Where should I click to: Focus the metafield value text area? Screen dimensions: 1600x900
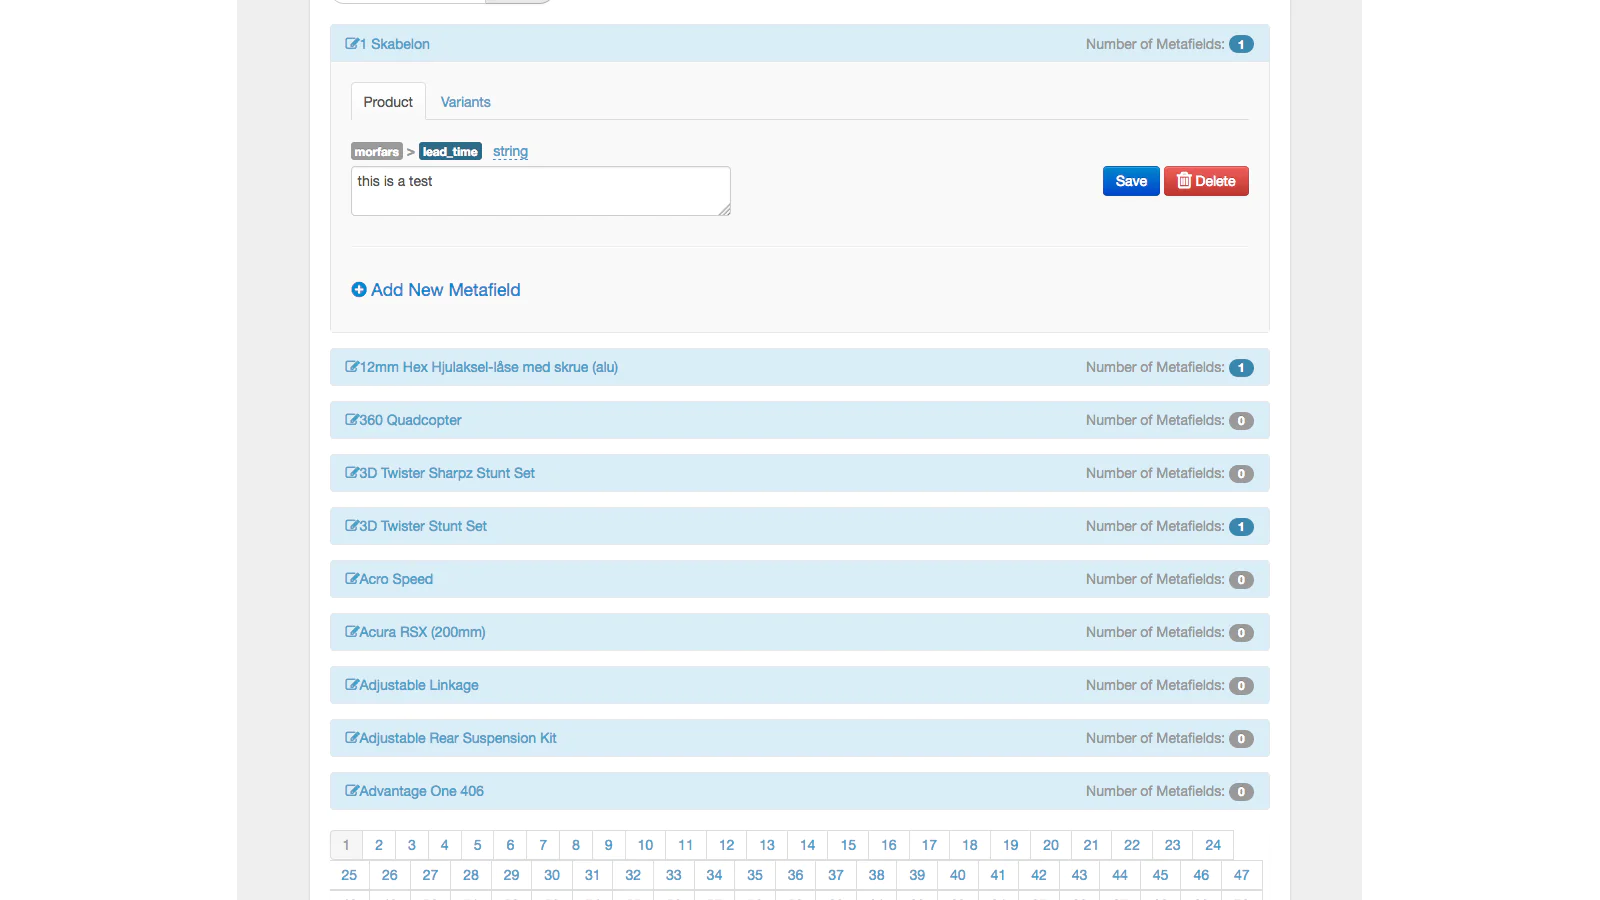tap(541, 191)
